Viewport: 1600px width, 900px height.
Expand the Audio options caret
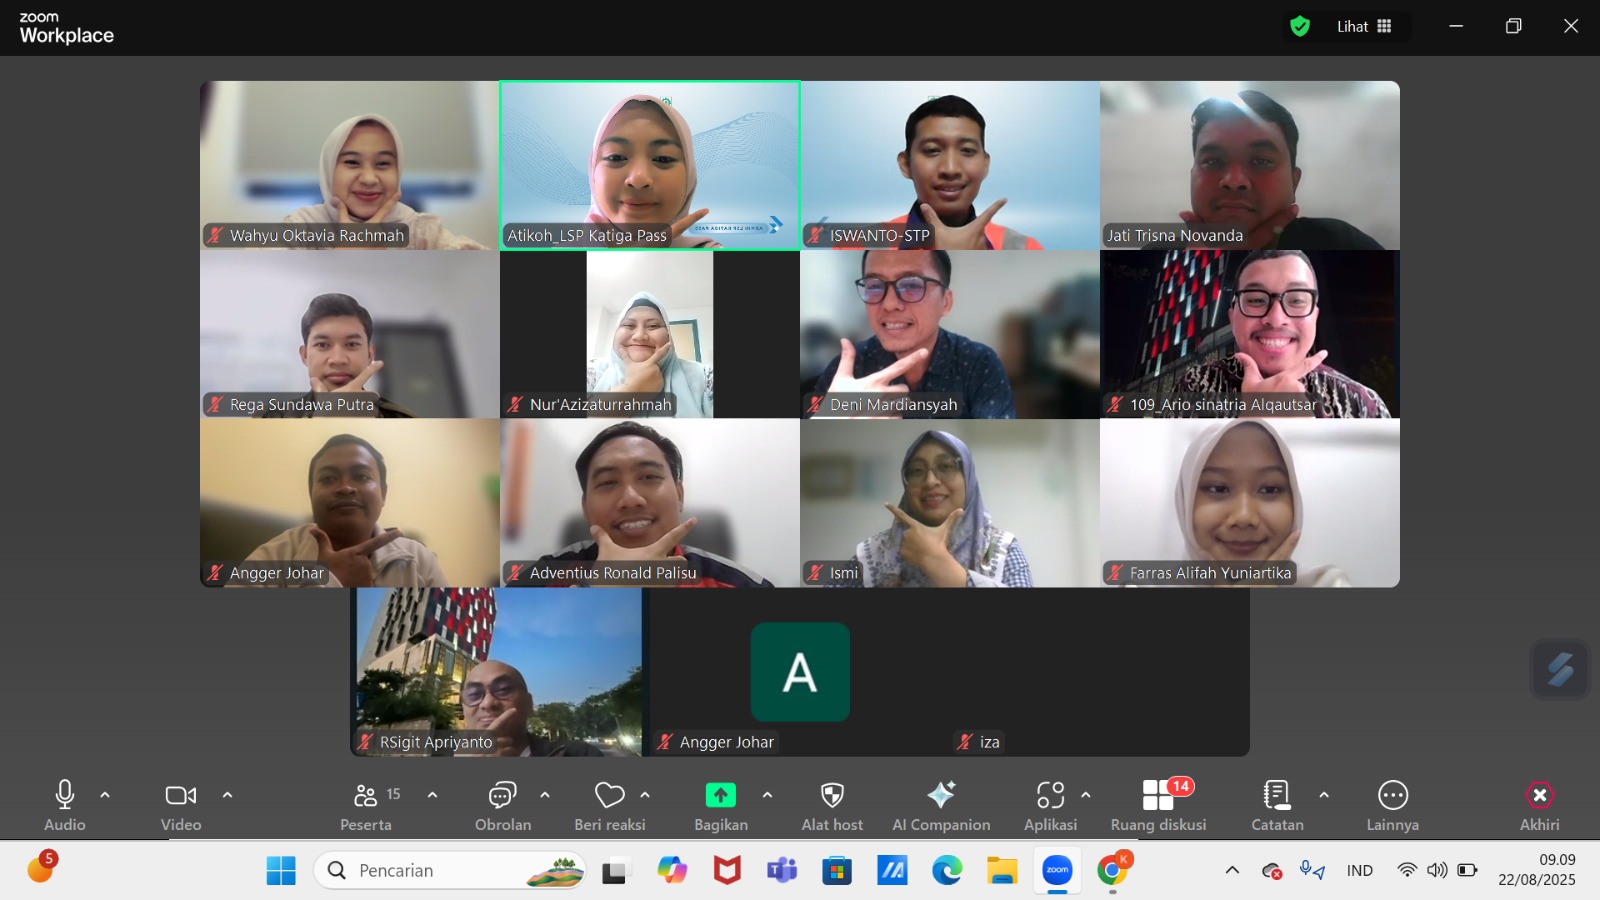tap(105, 795)
